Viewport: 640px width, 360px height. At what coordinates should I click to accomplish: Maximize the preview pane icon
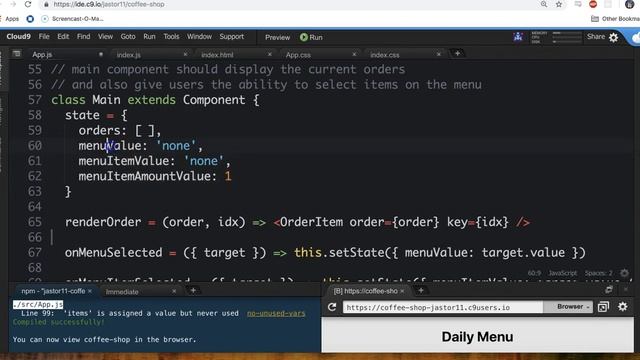(609, 290)
